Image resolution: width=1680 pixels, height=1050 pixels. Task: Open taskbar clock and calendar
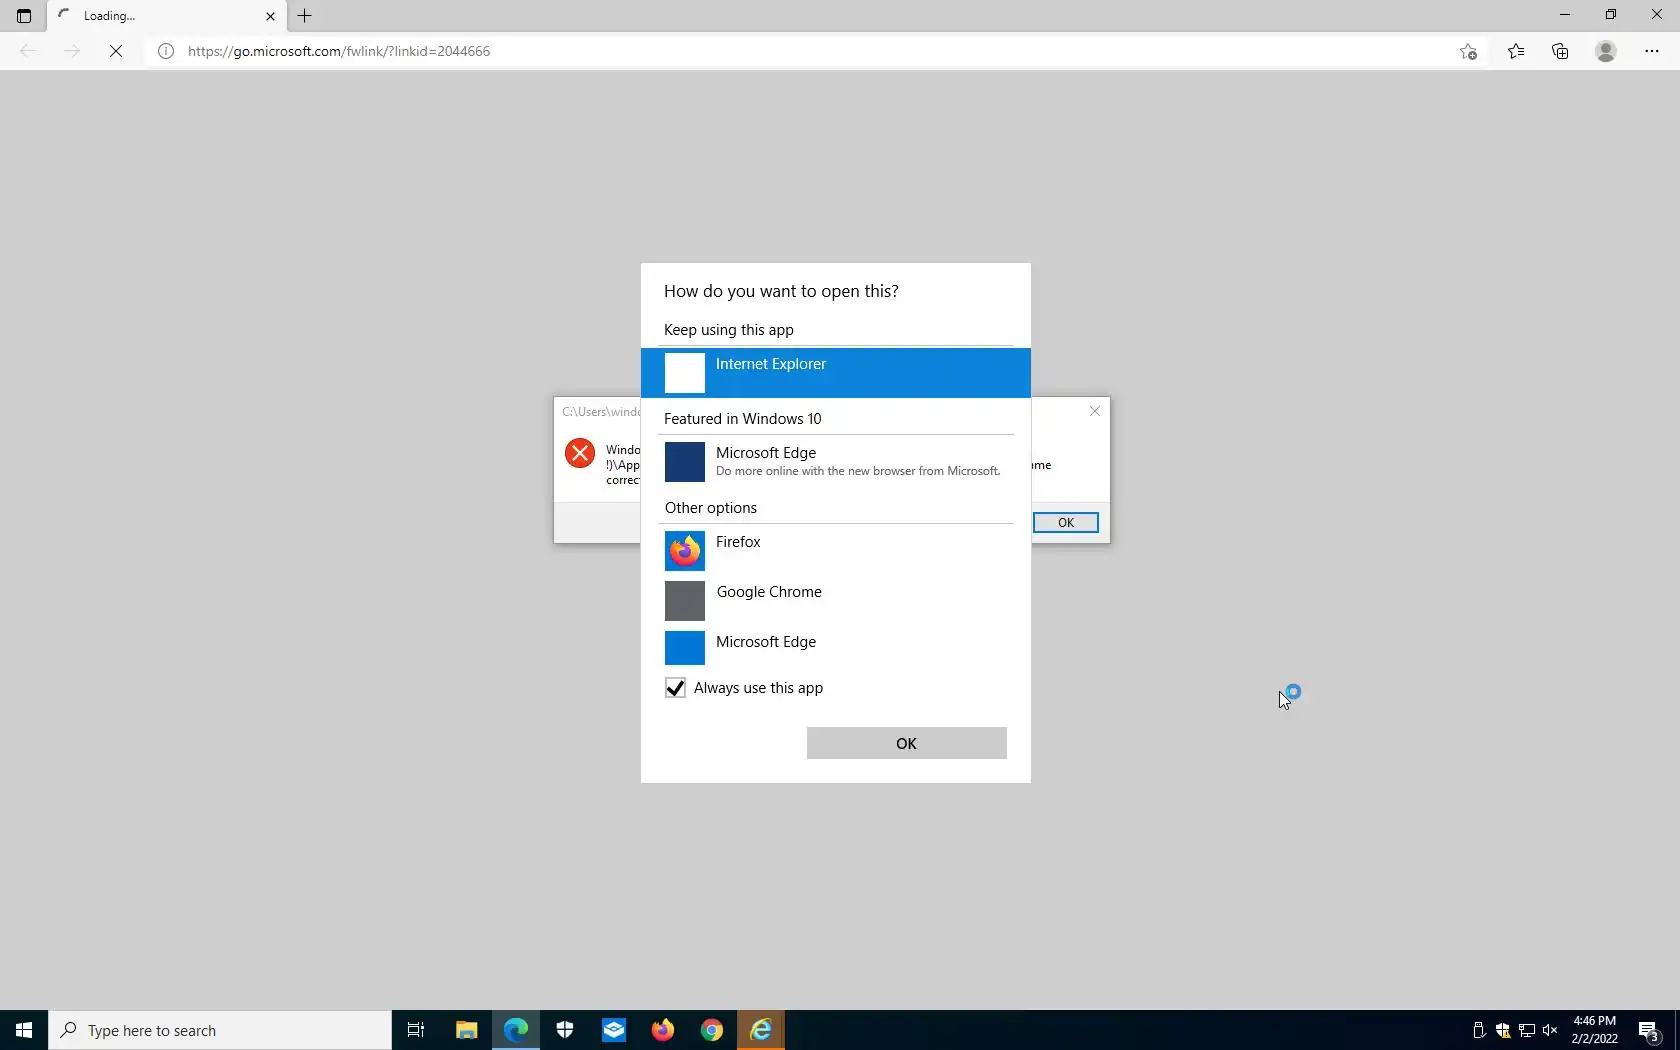[x=1594, y=1030]
